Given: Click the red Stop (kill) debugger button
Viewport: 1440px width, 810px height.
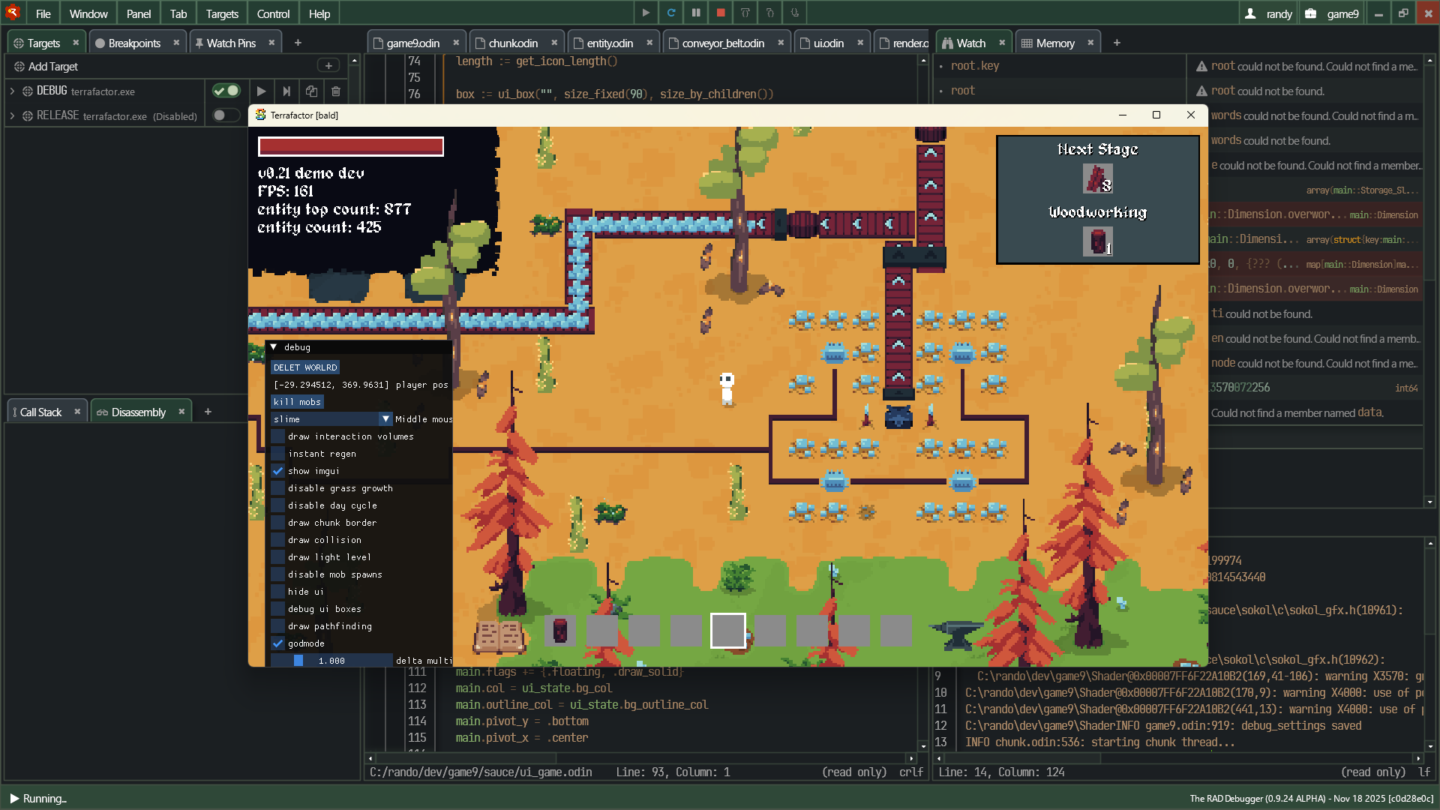Looking at the screenshot, I should pos(720,13).
